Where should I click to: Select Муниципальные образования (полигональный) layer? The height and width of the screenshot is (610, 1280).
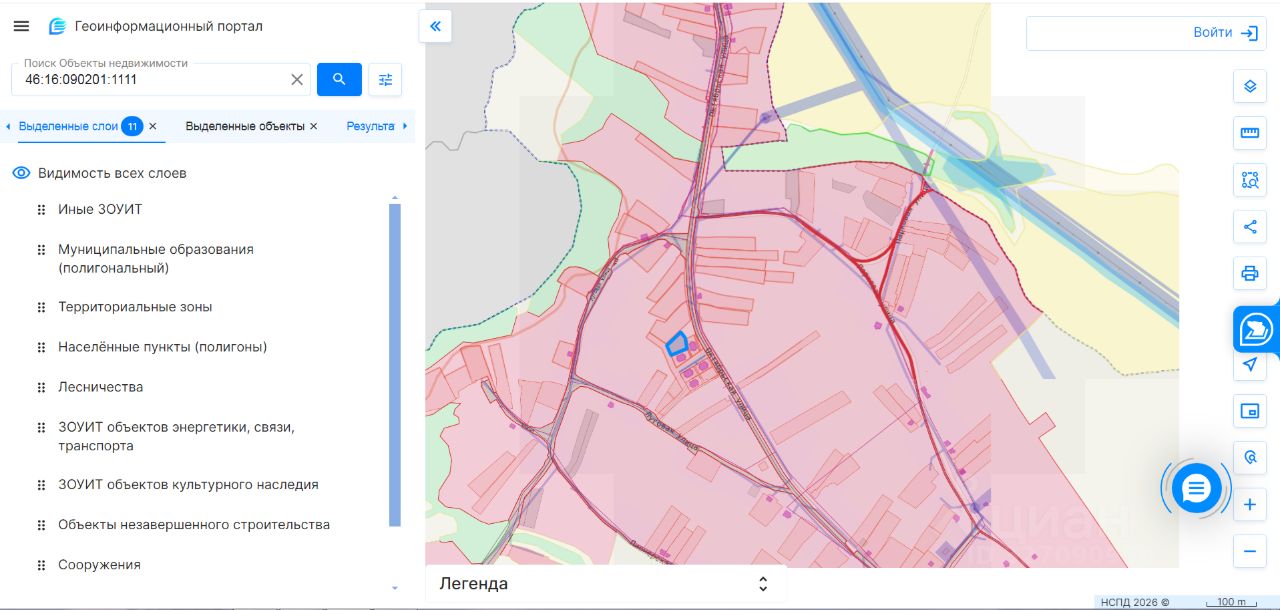156,258
